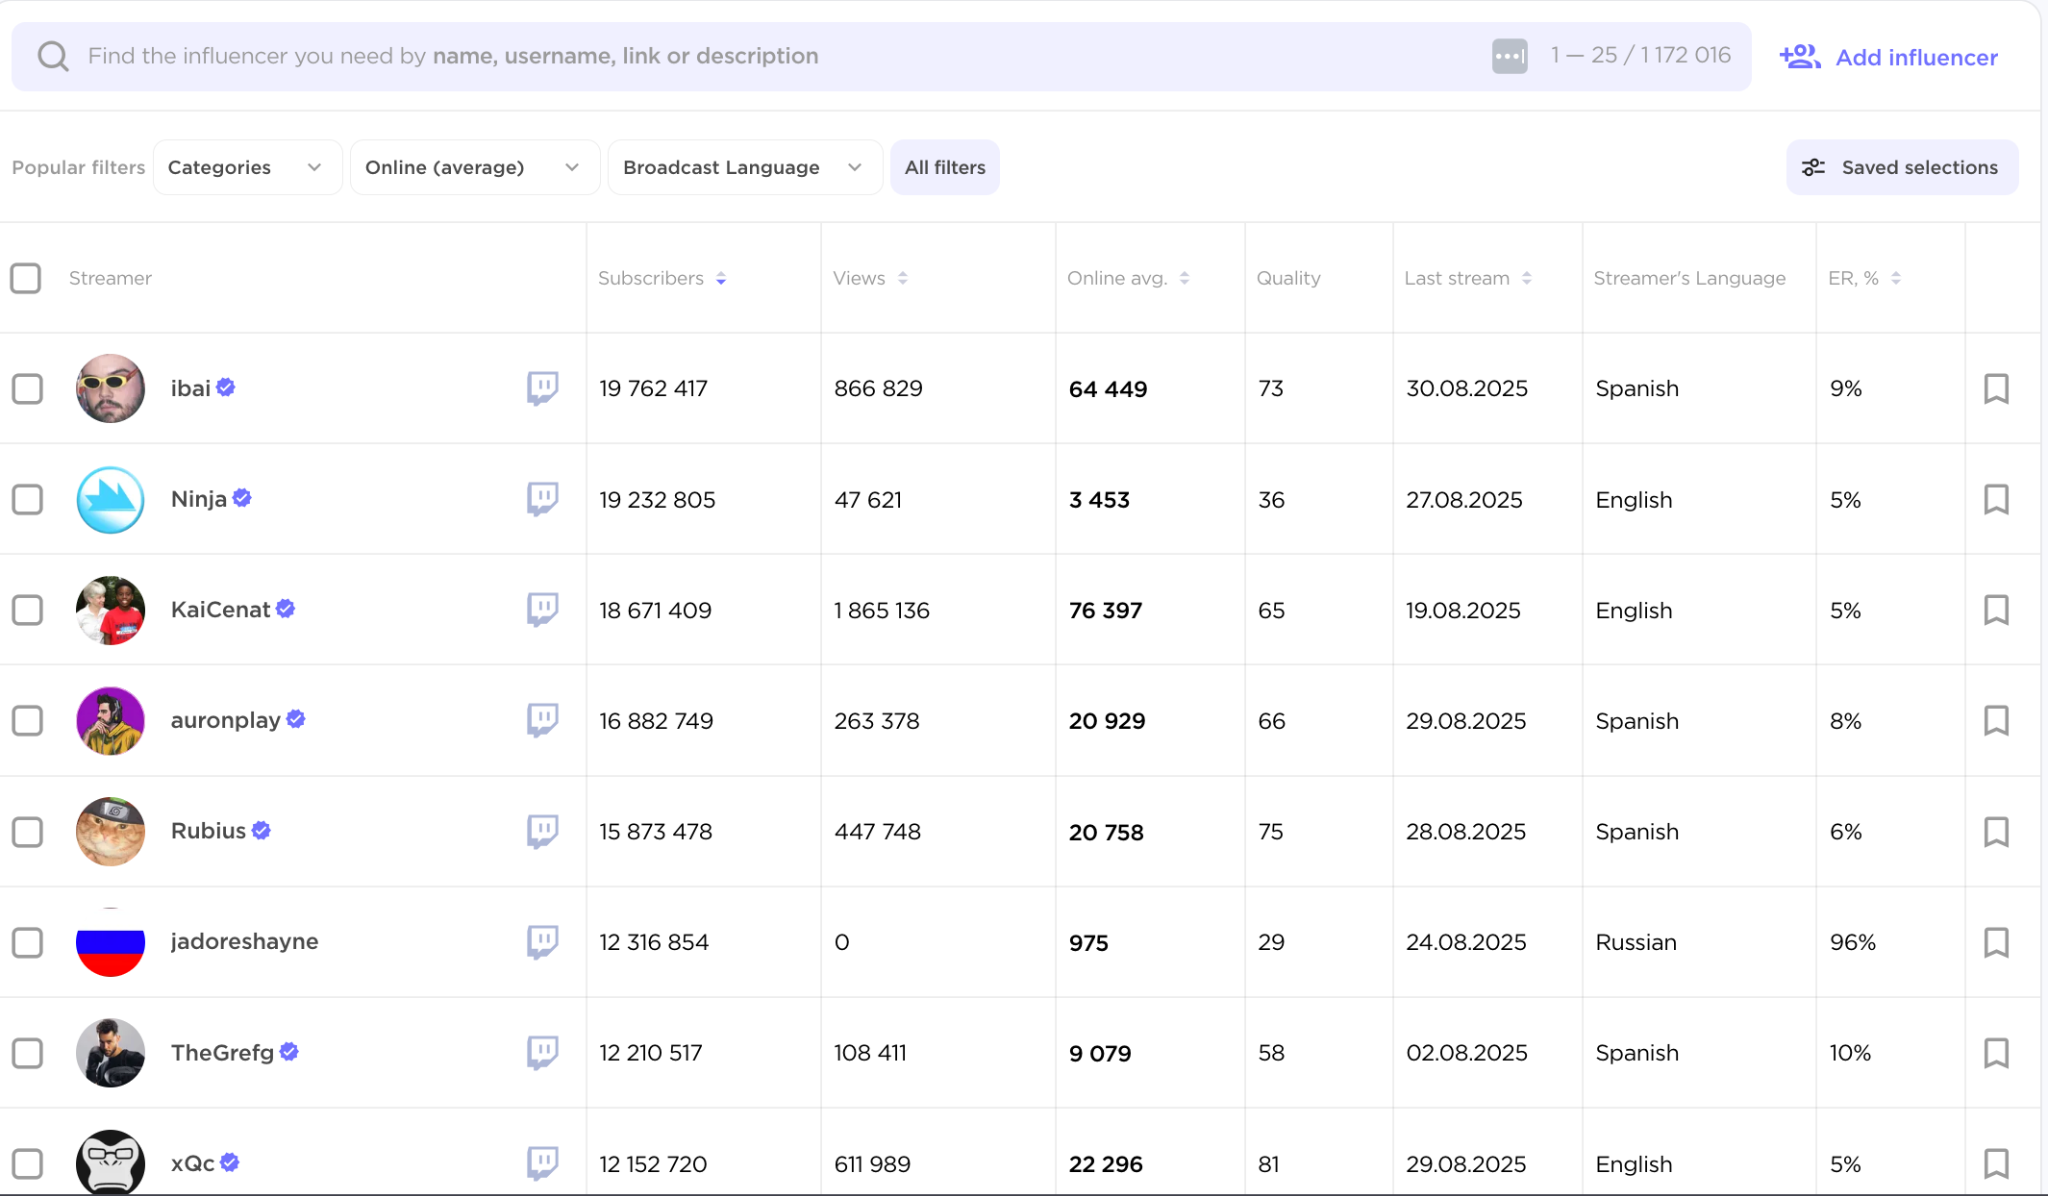Screen dimensions: 2048x1196
Task: Toggle the select-all streamers checkbox
Action: coord(26,278)
